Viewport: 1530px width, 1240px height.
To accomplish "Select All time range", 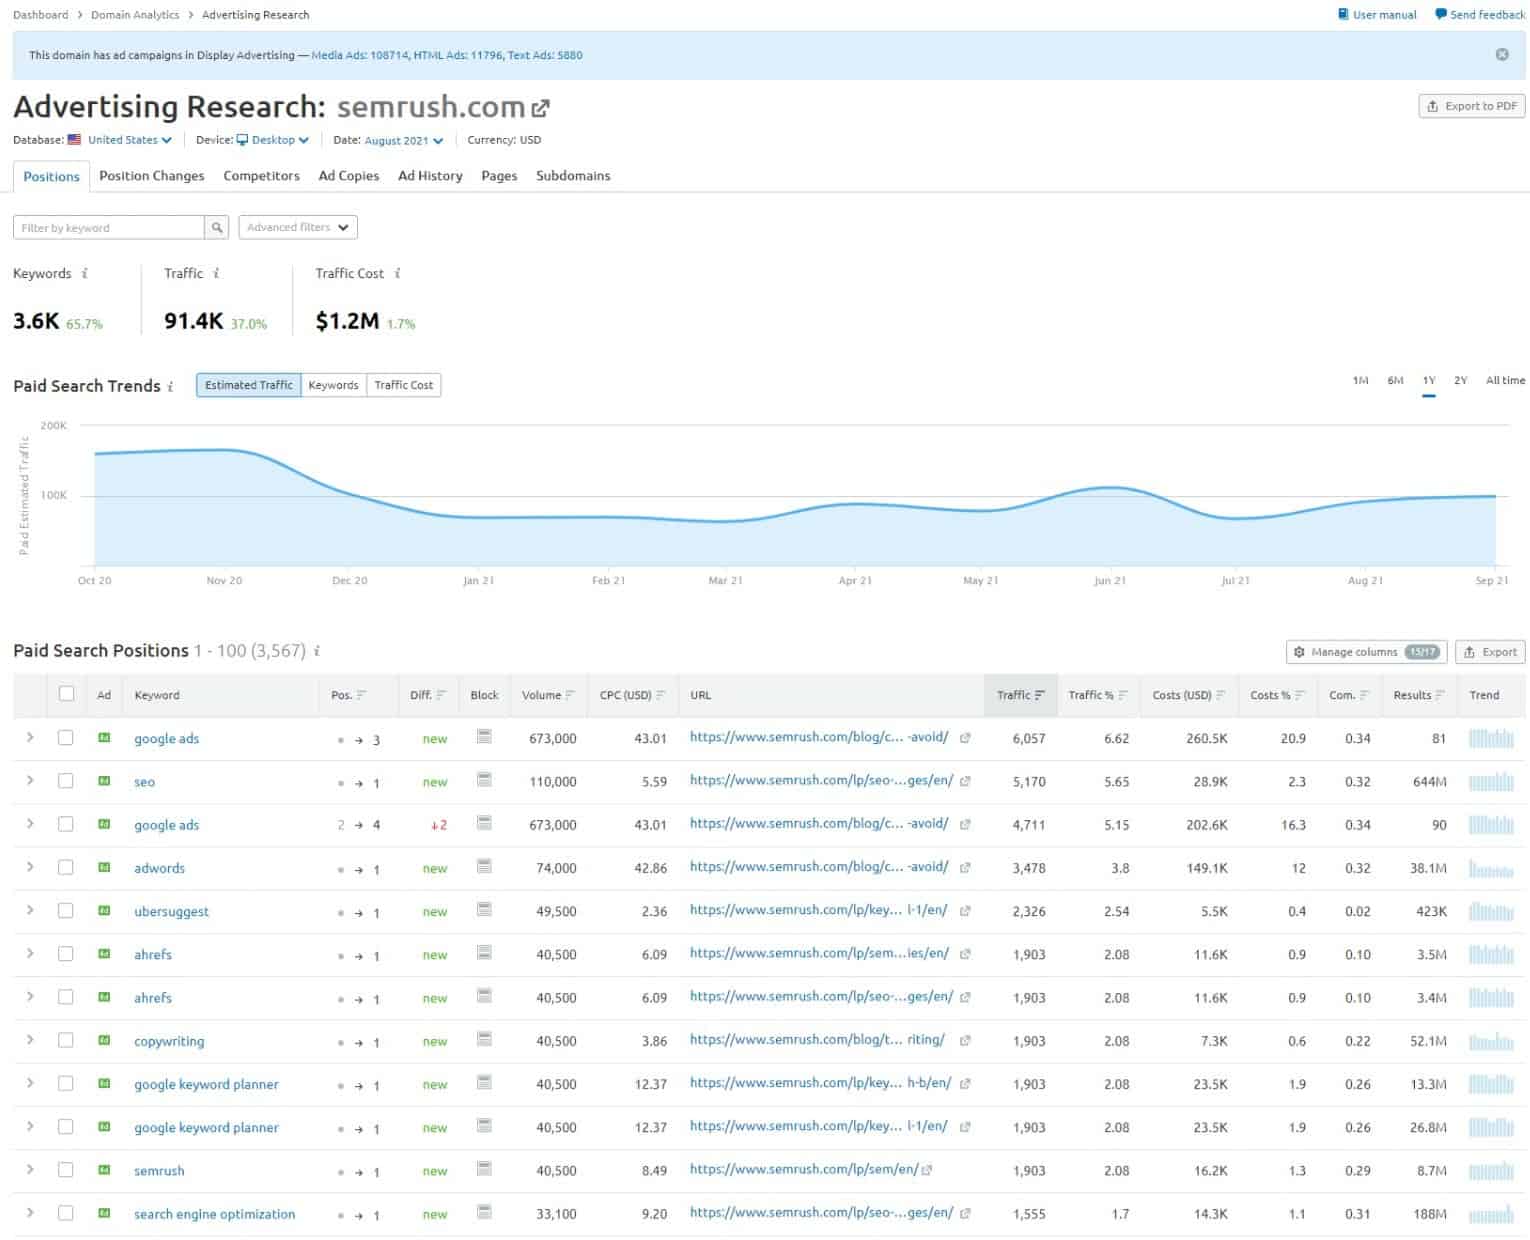I will [x=1505, y=381].
